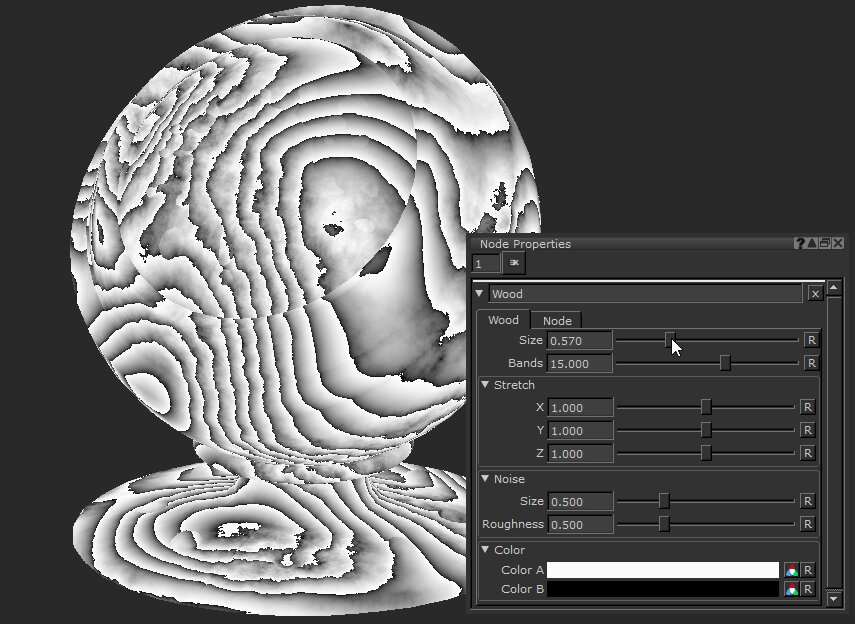The height and width of the screenshot is (624, 855).
Task: Select the Wood tab
Action: [x=503, y=320]
